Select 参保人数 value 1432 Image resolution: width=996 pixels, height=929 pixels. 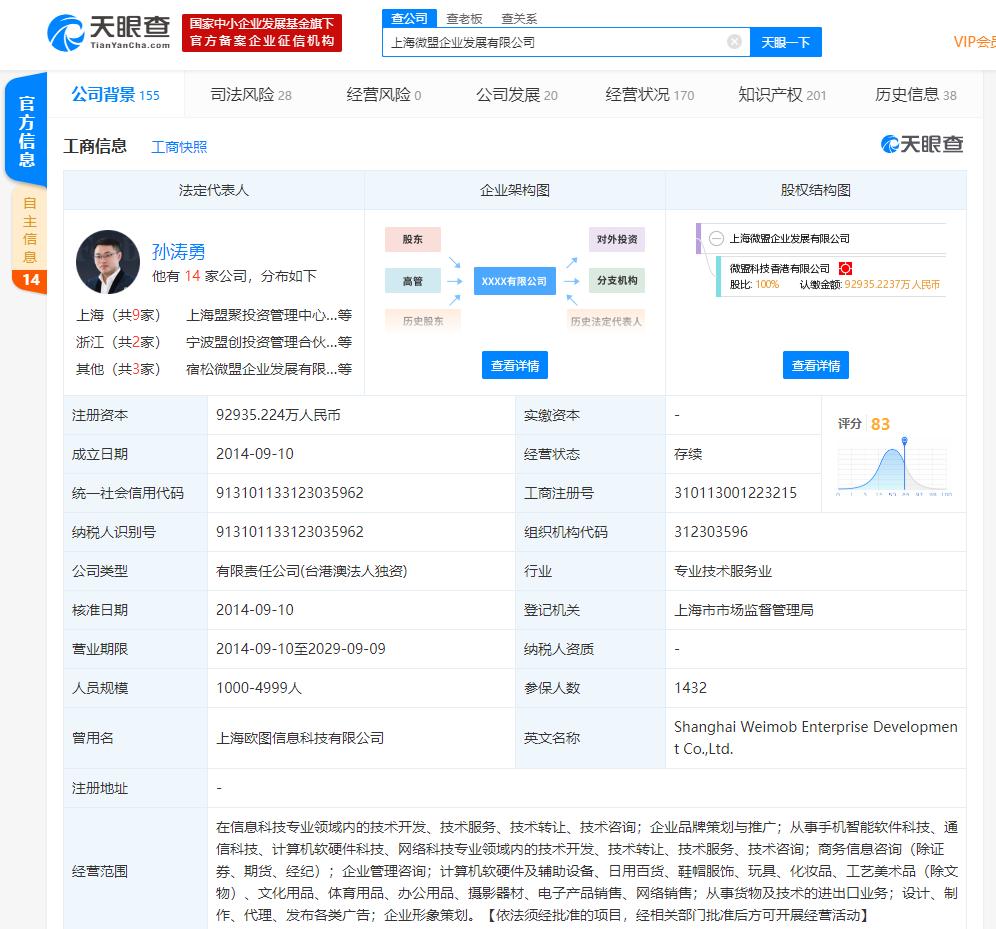point(690,688)
